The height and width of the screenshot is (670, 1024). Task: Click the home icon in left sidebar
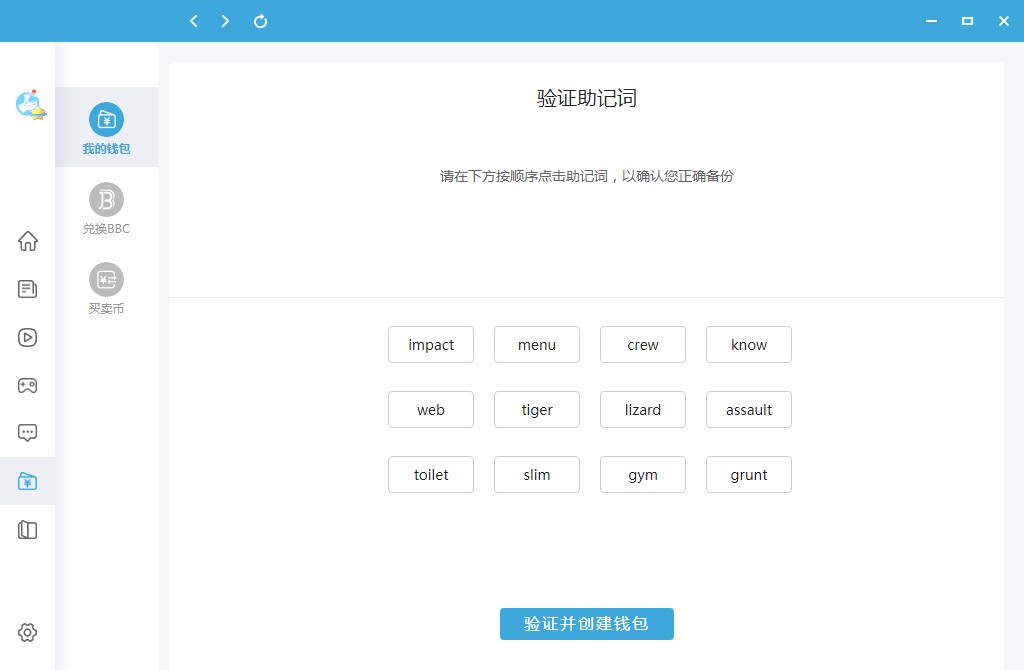[x=28, y=241]
